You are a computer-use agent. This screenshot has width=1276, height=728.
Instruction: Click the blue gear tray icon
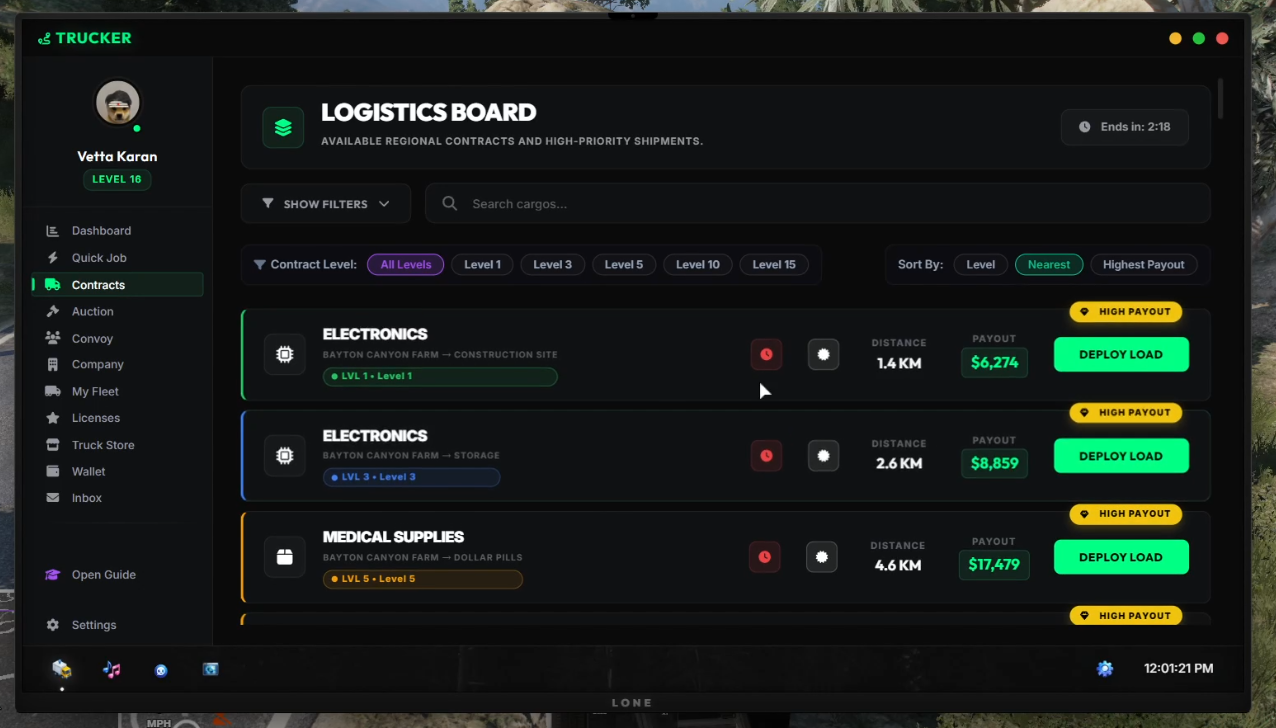point(1105,669)
